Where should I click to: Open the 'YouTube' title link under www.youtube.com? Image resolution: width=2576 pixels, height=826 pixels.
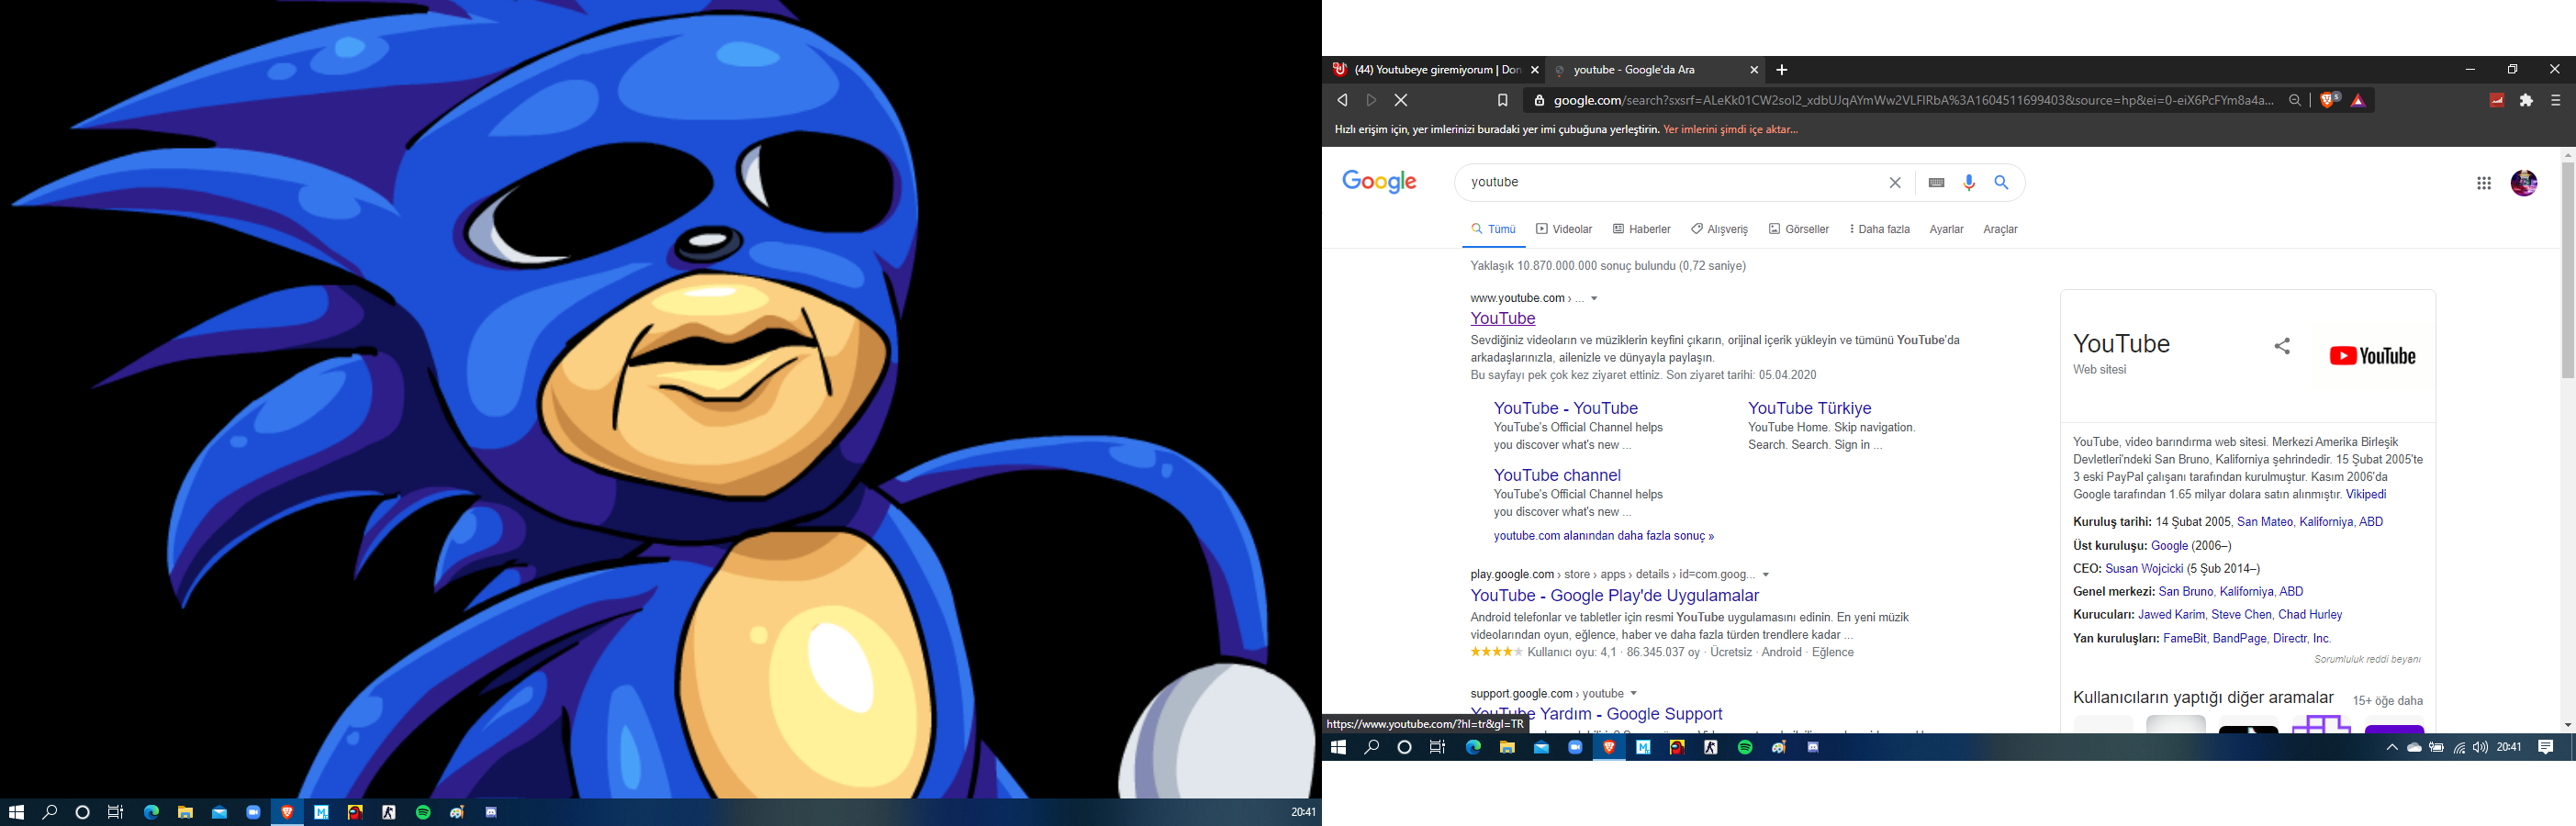(1503, 318)
